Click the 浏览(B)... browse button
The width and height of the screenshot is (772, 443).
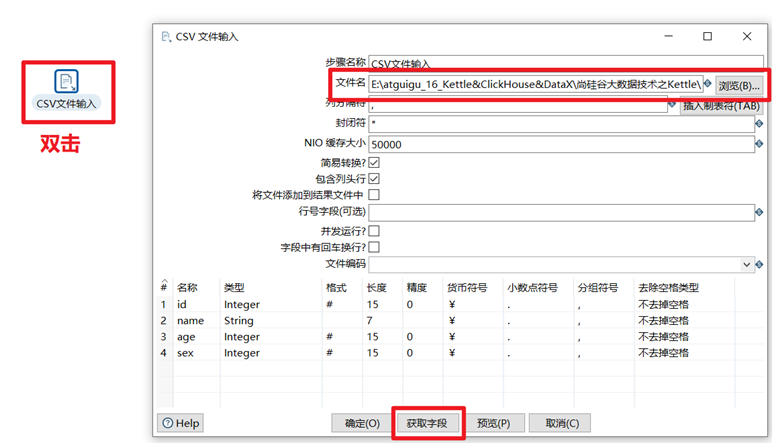coord(739,86)
